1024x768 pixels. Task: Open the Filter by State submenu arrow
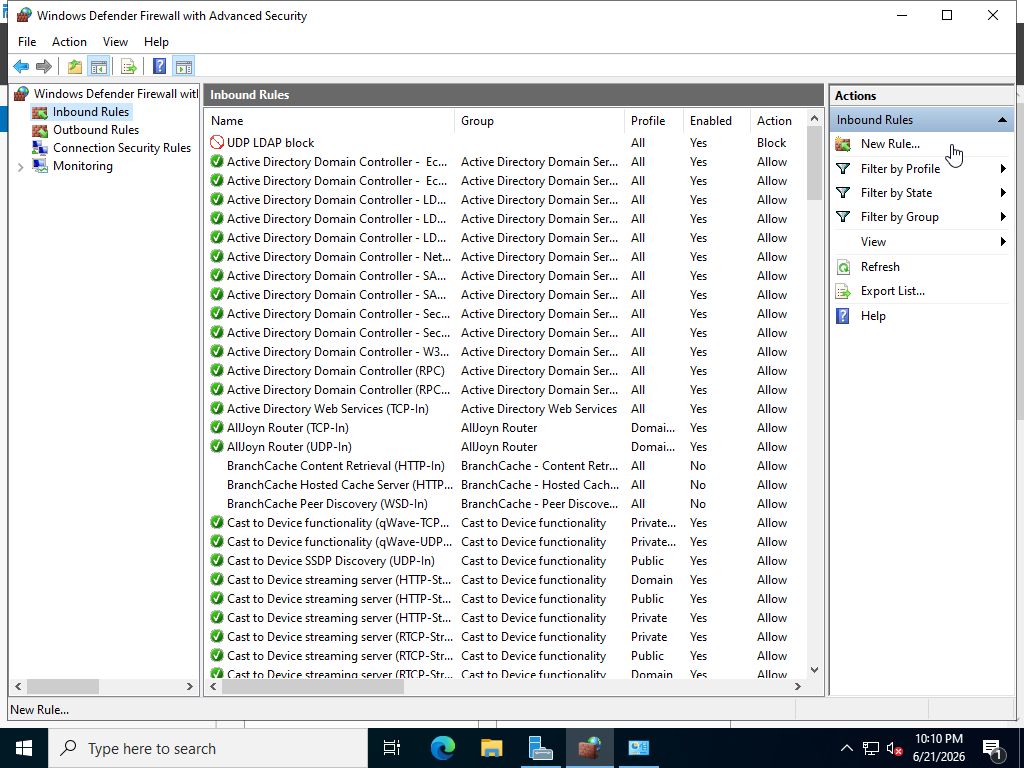(x=1003, y=193)
